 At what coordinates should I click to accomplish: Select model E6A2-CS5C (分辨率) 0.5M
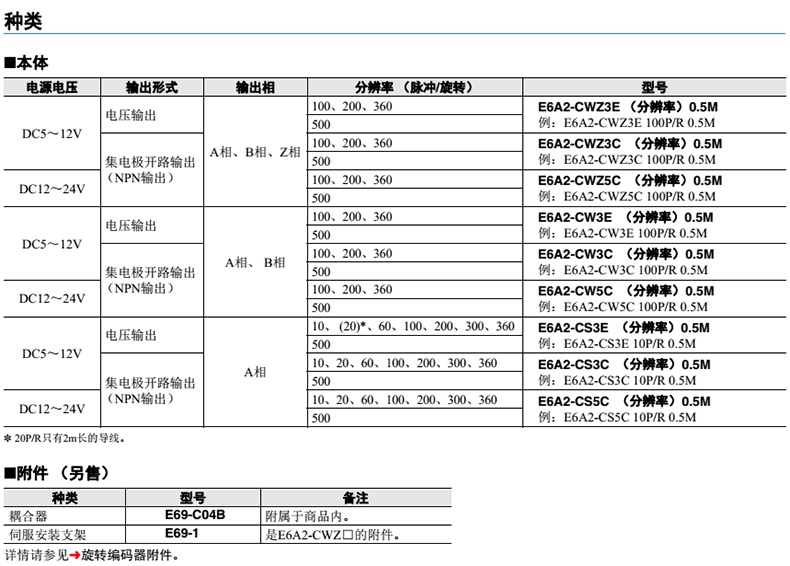[625, 401]
